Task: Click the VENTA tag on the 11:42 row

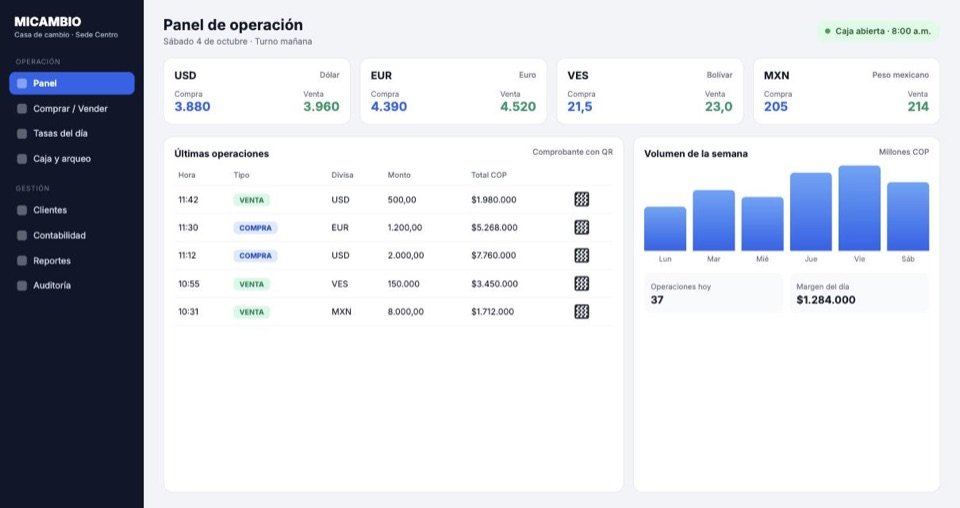Action: click(252, 200)
